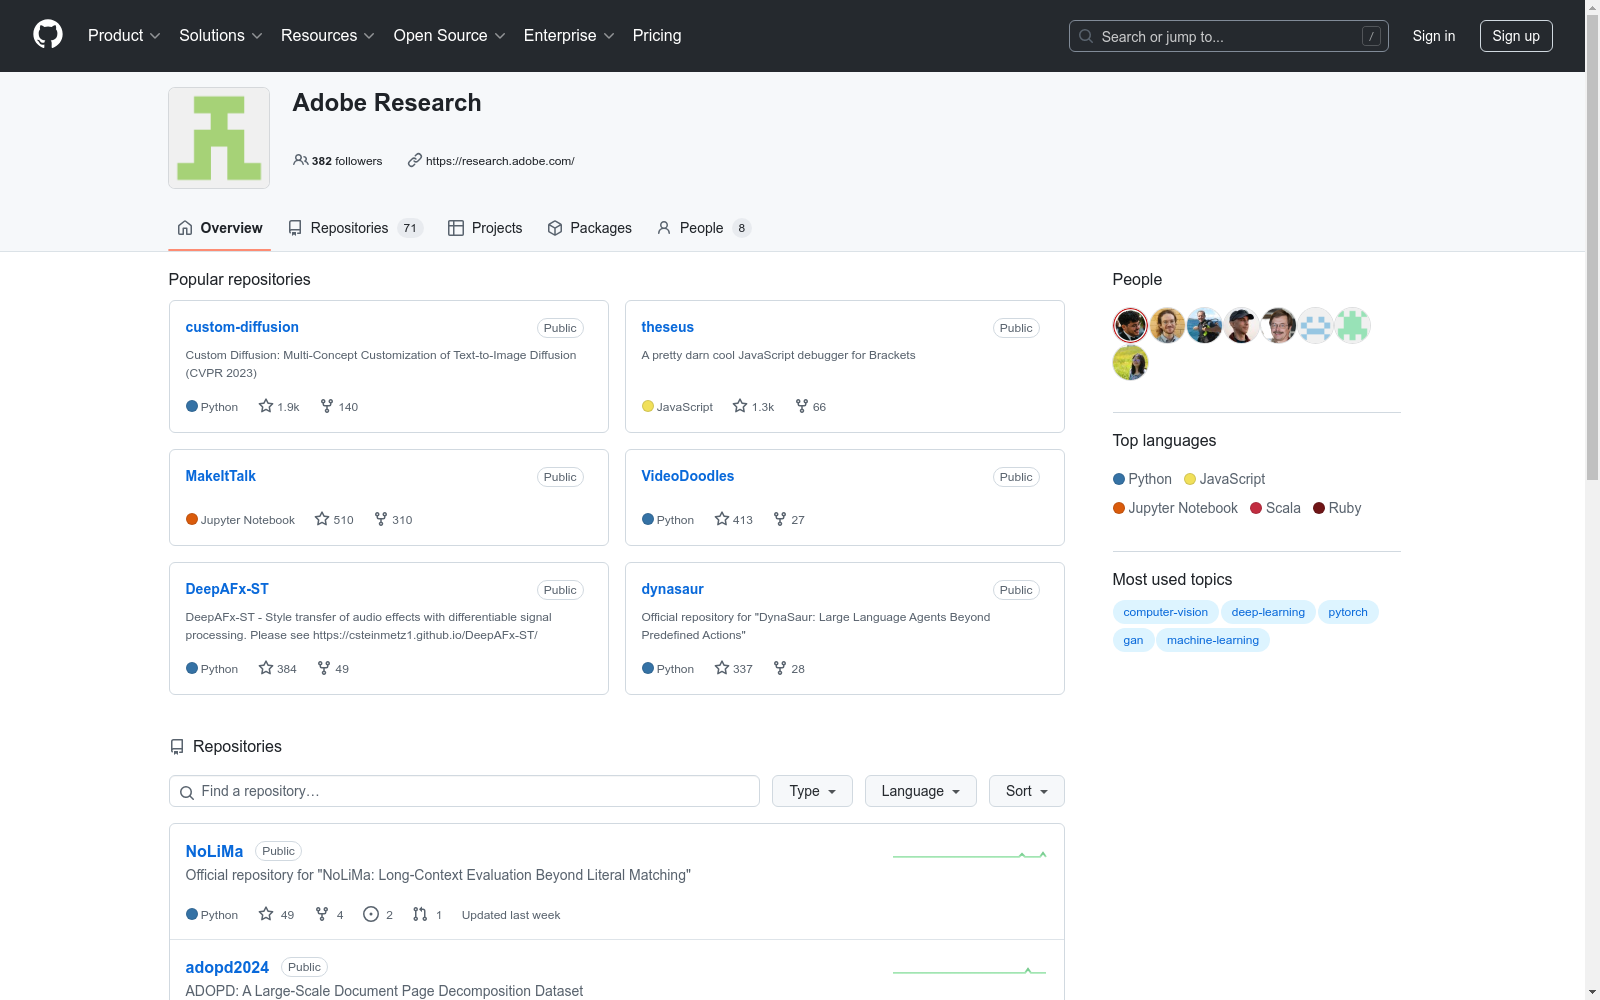Click the stars icon on MakeItTalk card
This screenshot has width=1600, height=1000.
click(x=322, y=519)
